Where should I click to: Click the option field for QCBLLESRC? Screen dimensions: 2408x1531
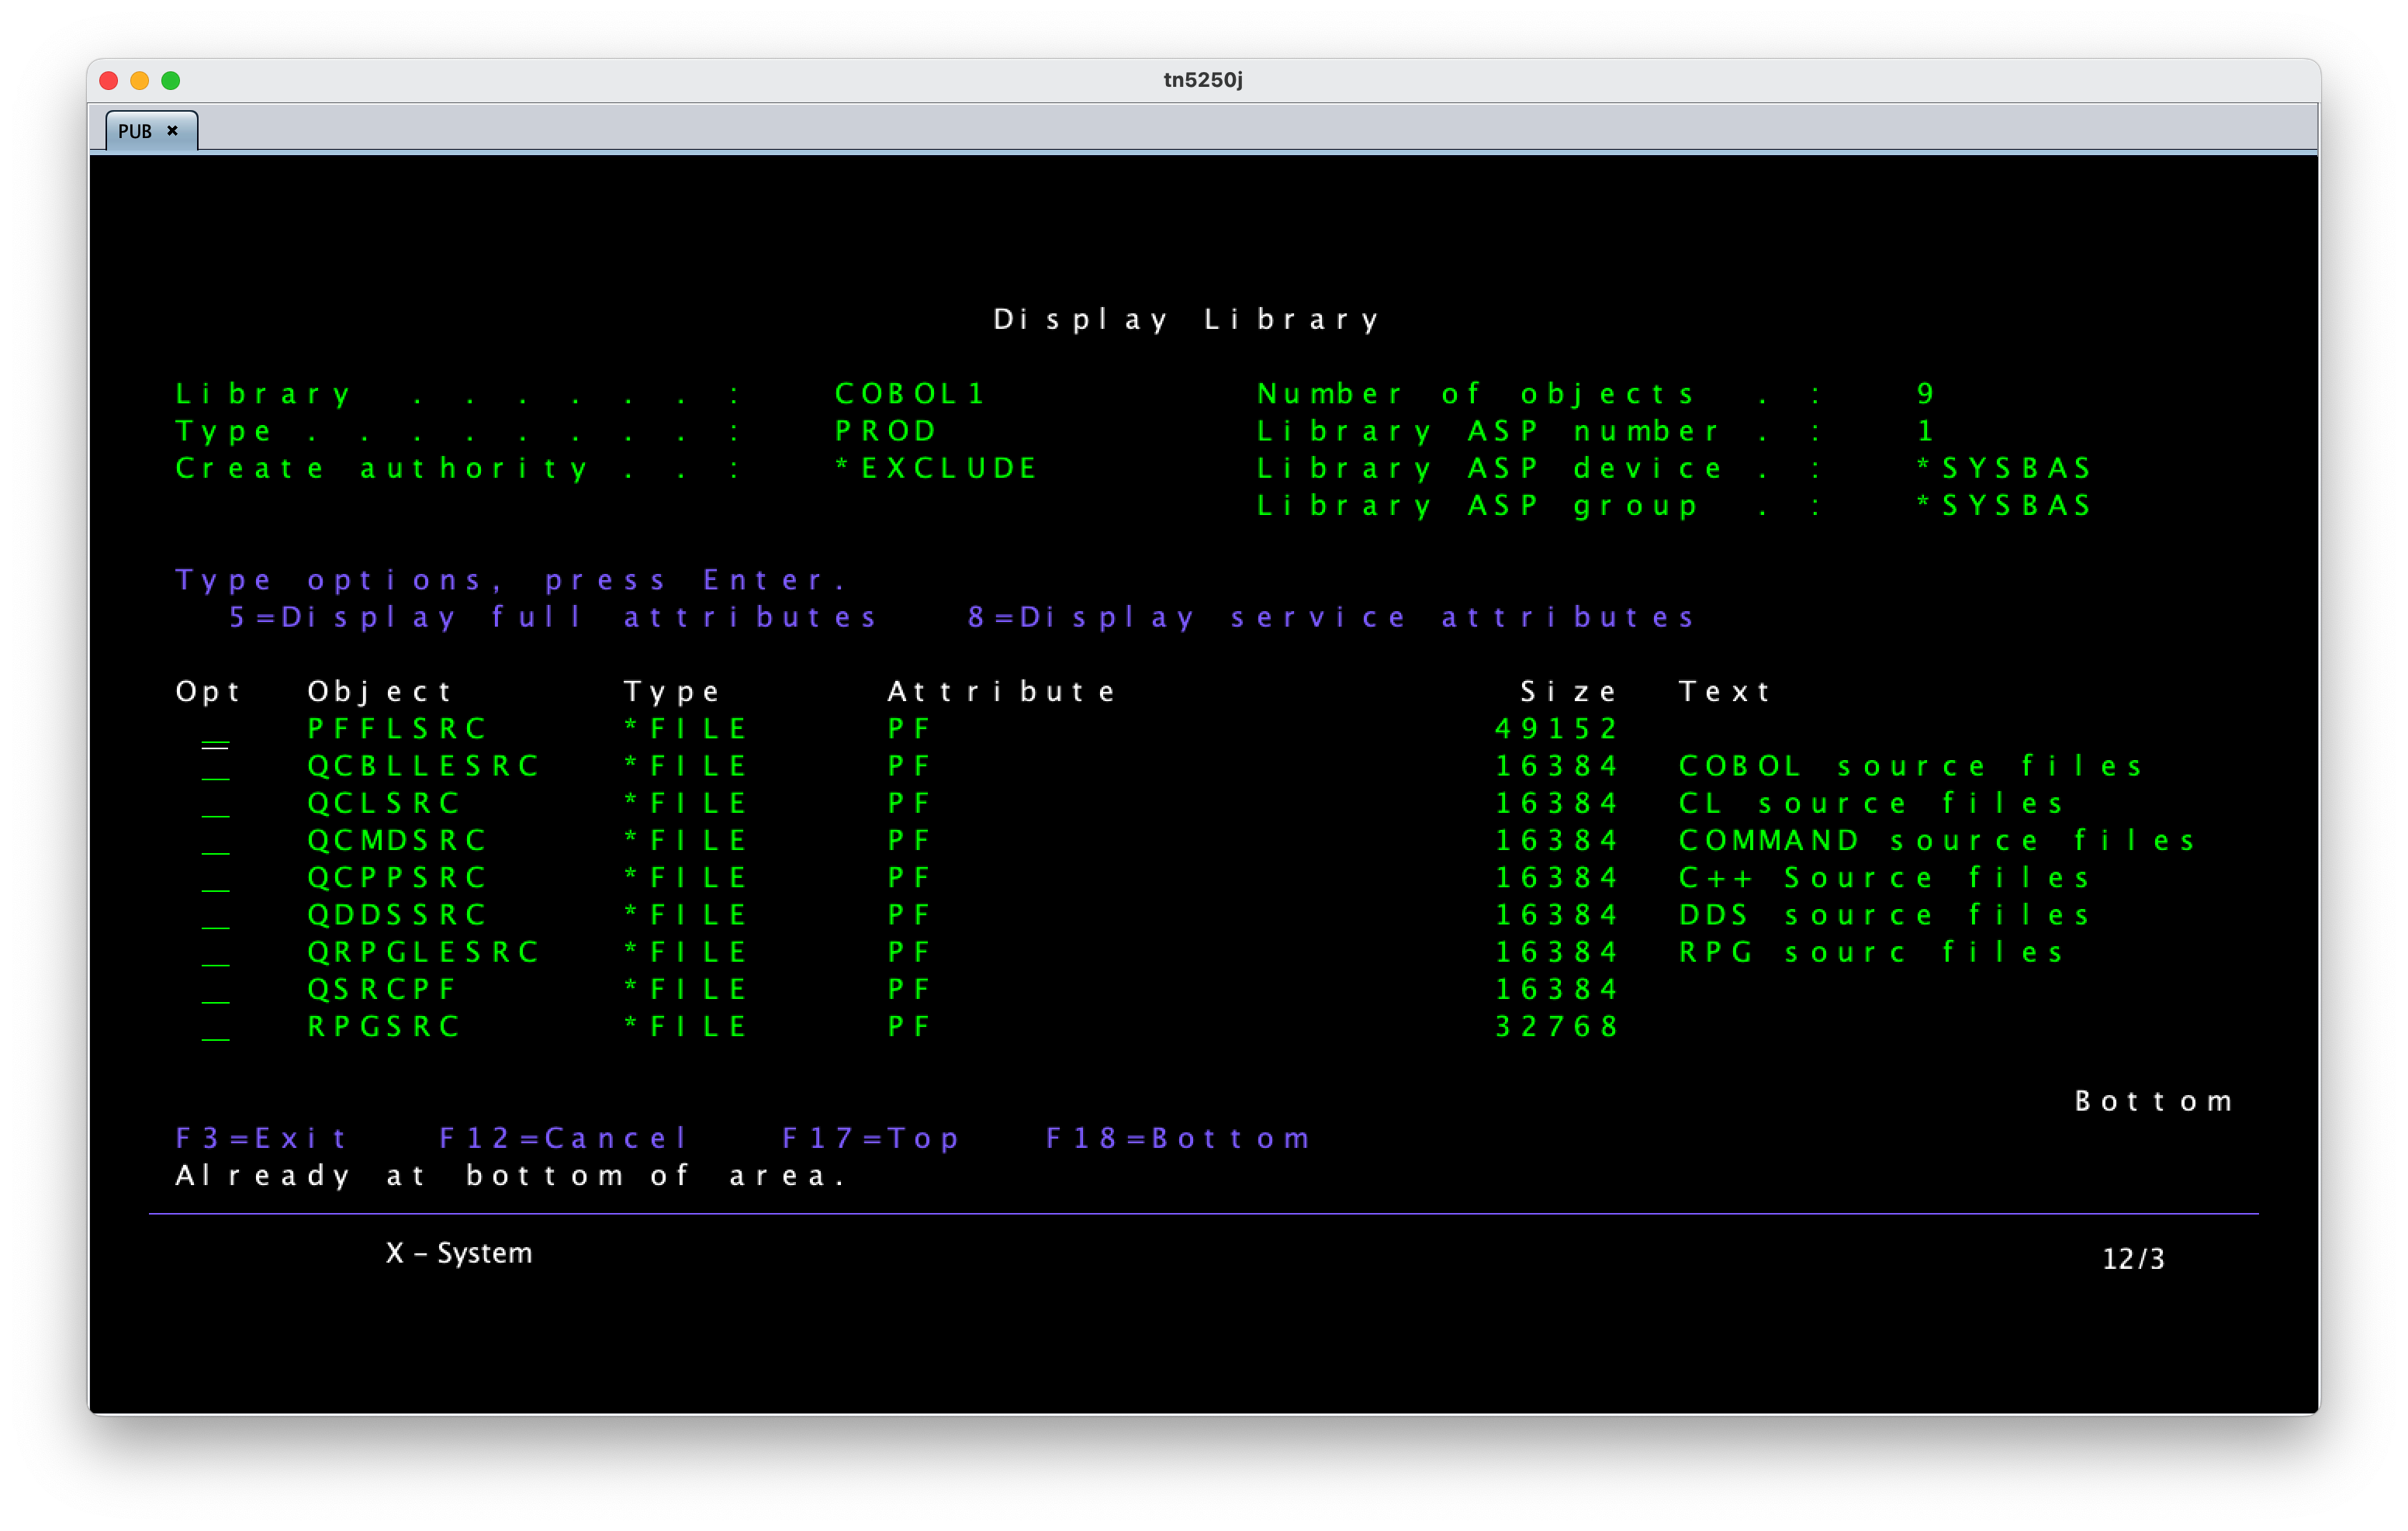point(215,768)
